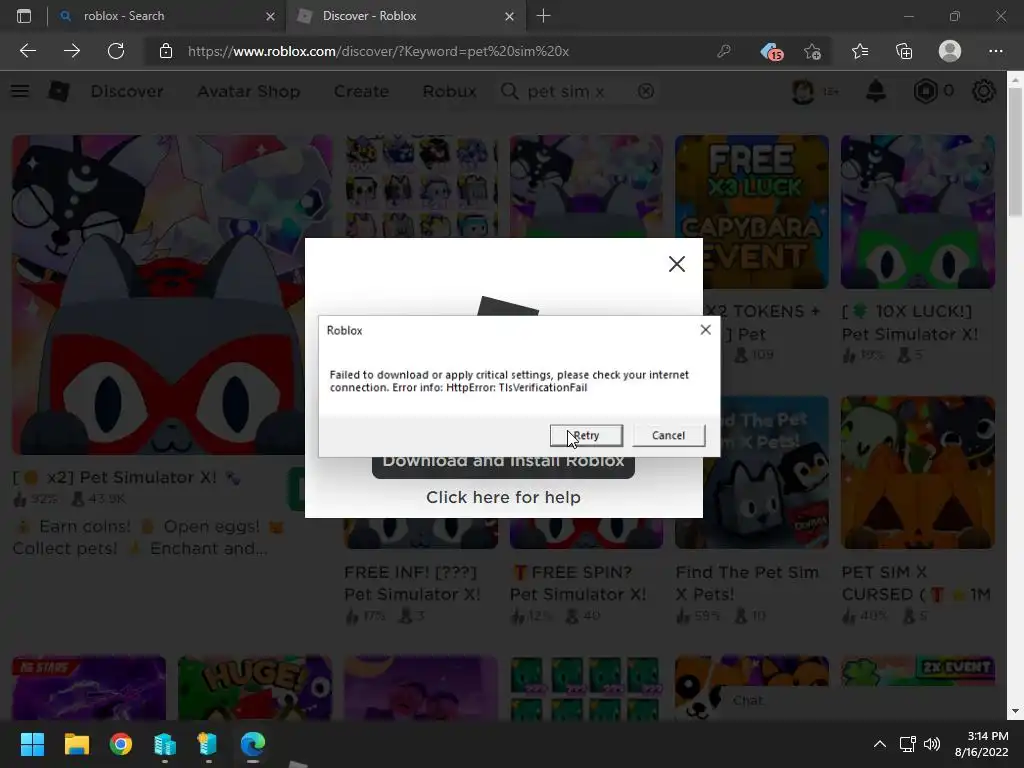This screenshot has height=768, width=1024.
Task: Open the Favorites list icon
Action: pos(860,51)
